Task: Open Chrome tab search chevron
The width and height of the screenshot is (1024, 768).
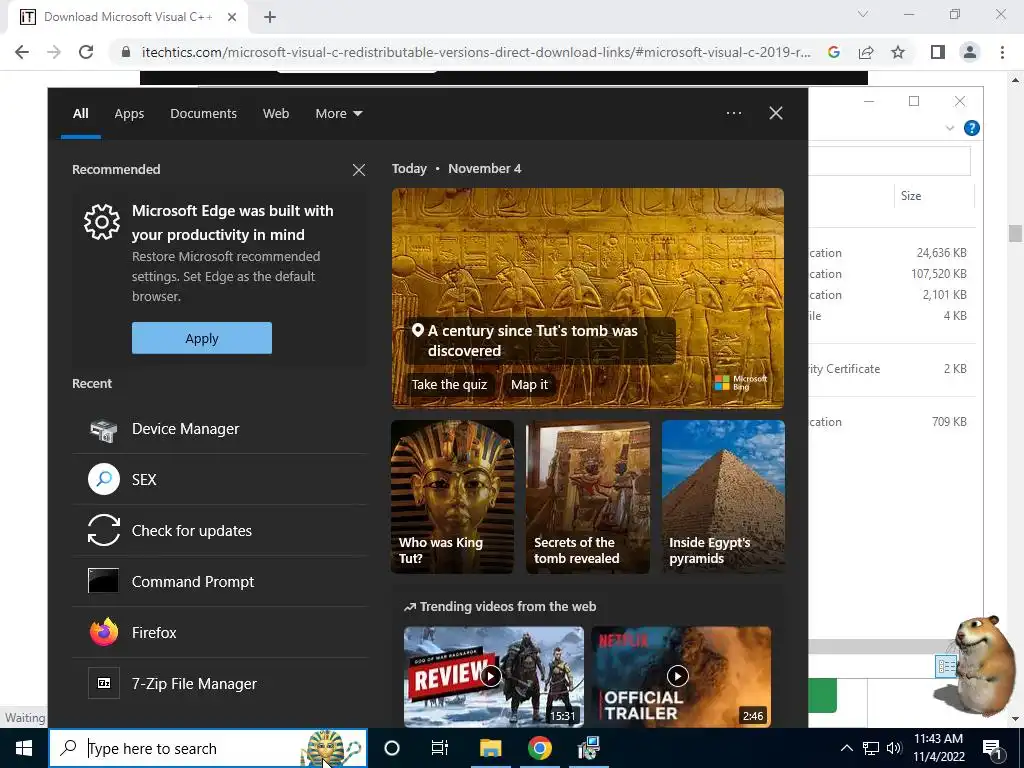Action: click(863, 14)
